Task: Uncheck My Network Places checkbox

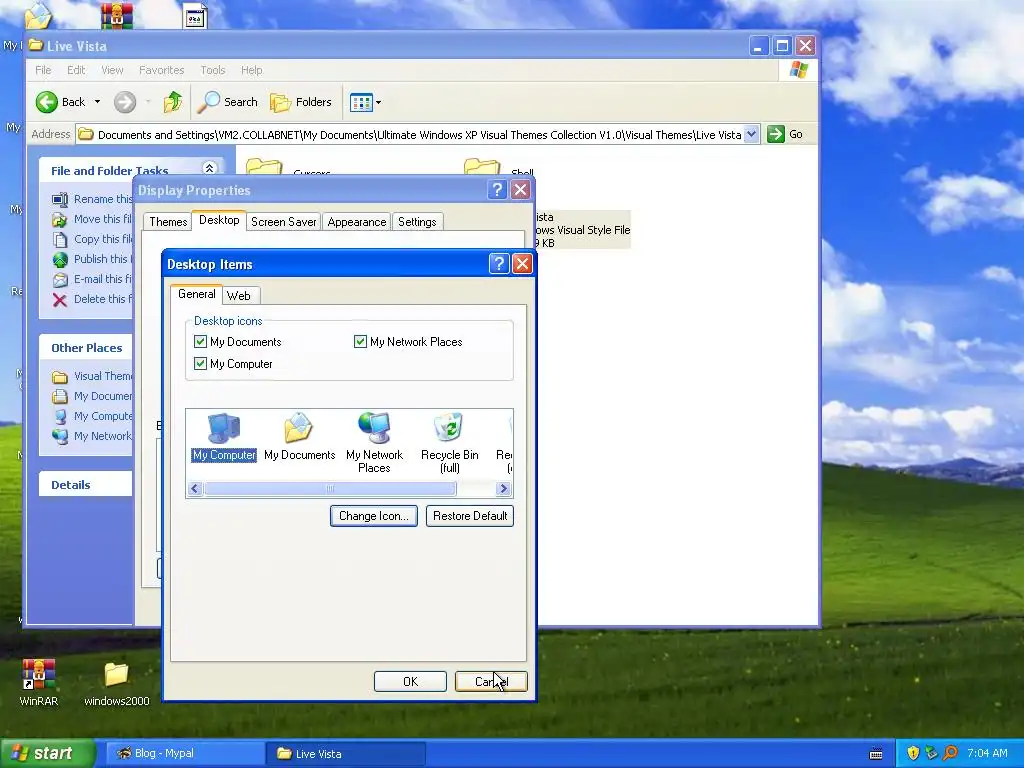Action: pos(360,342)
